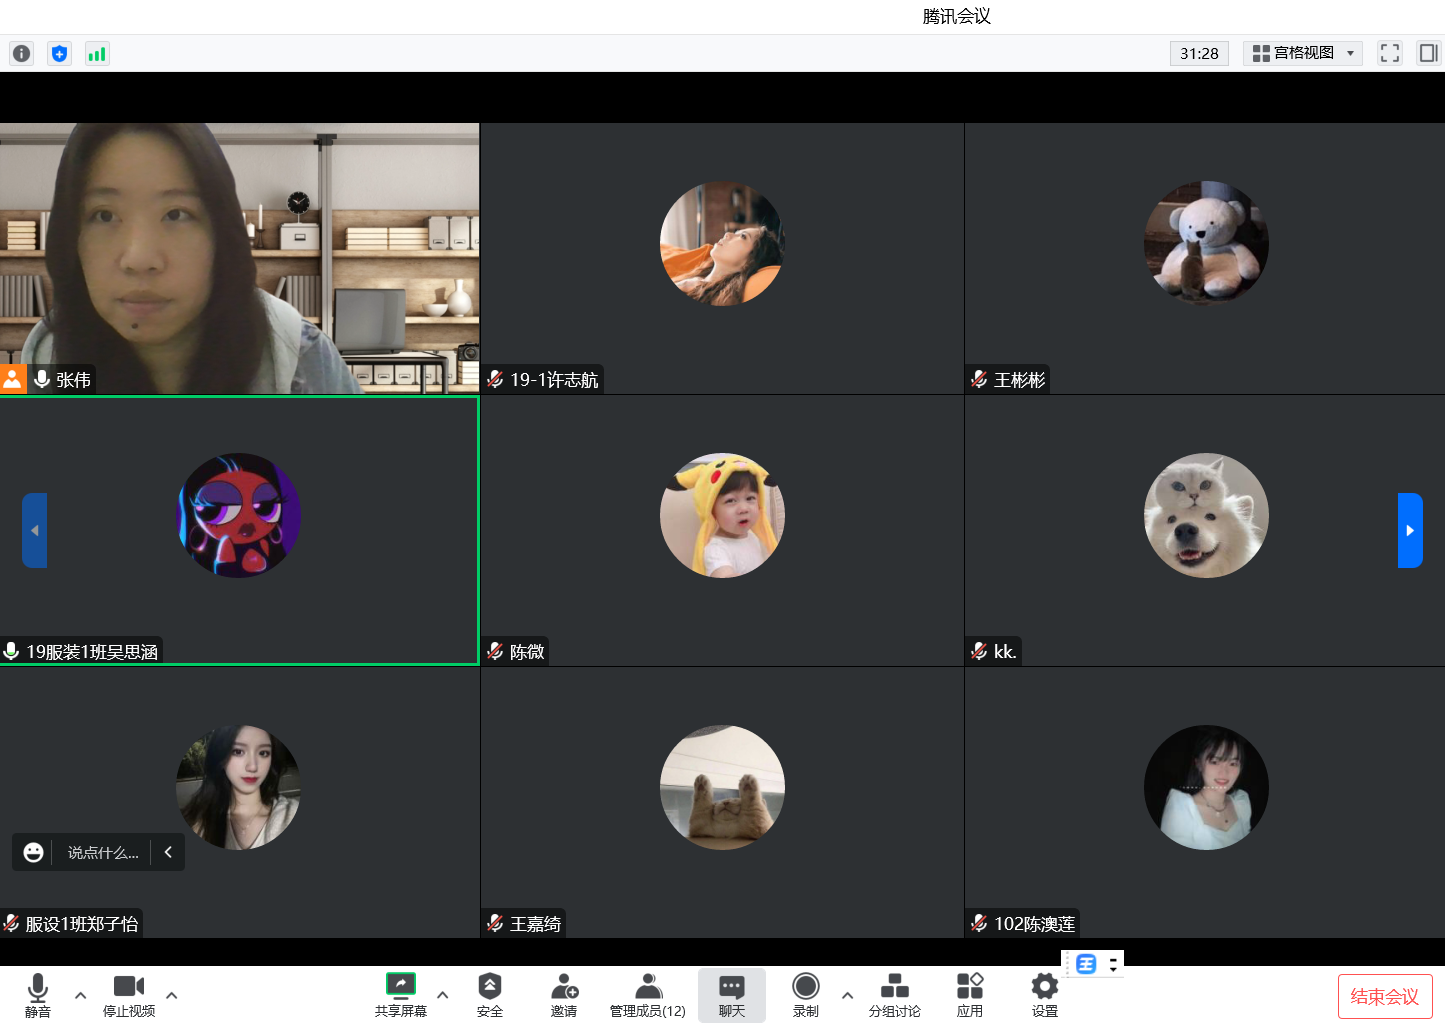Mute microphone with 静音 button
Image resolution: width=1445 pixels, height=1023 pixels.
(x=38, y=995)
